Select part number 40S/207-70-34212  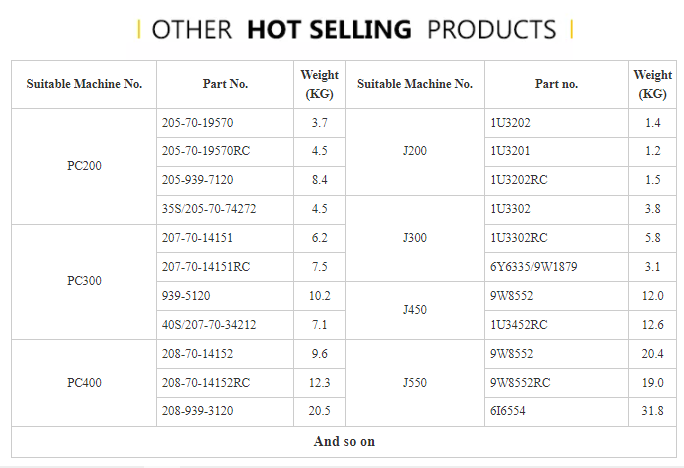point(209,325)
